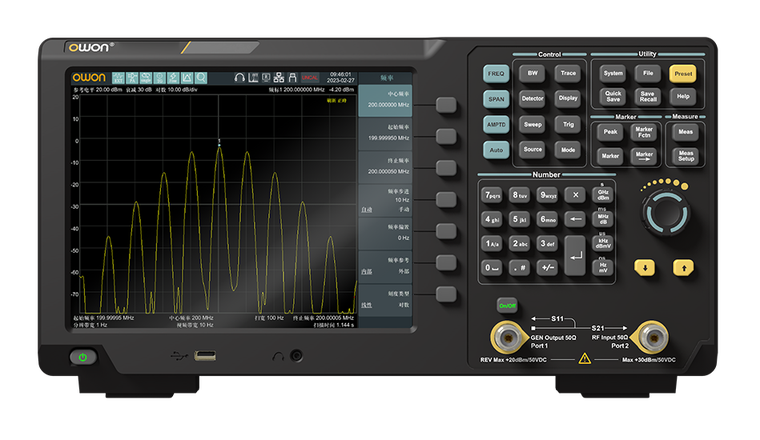The height and width of the screenshot is (440, 760).
Task: Push the MHz/dB unit key
Action: tap(603, 220)
